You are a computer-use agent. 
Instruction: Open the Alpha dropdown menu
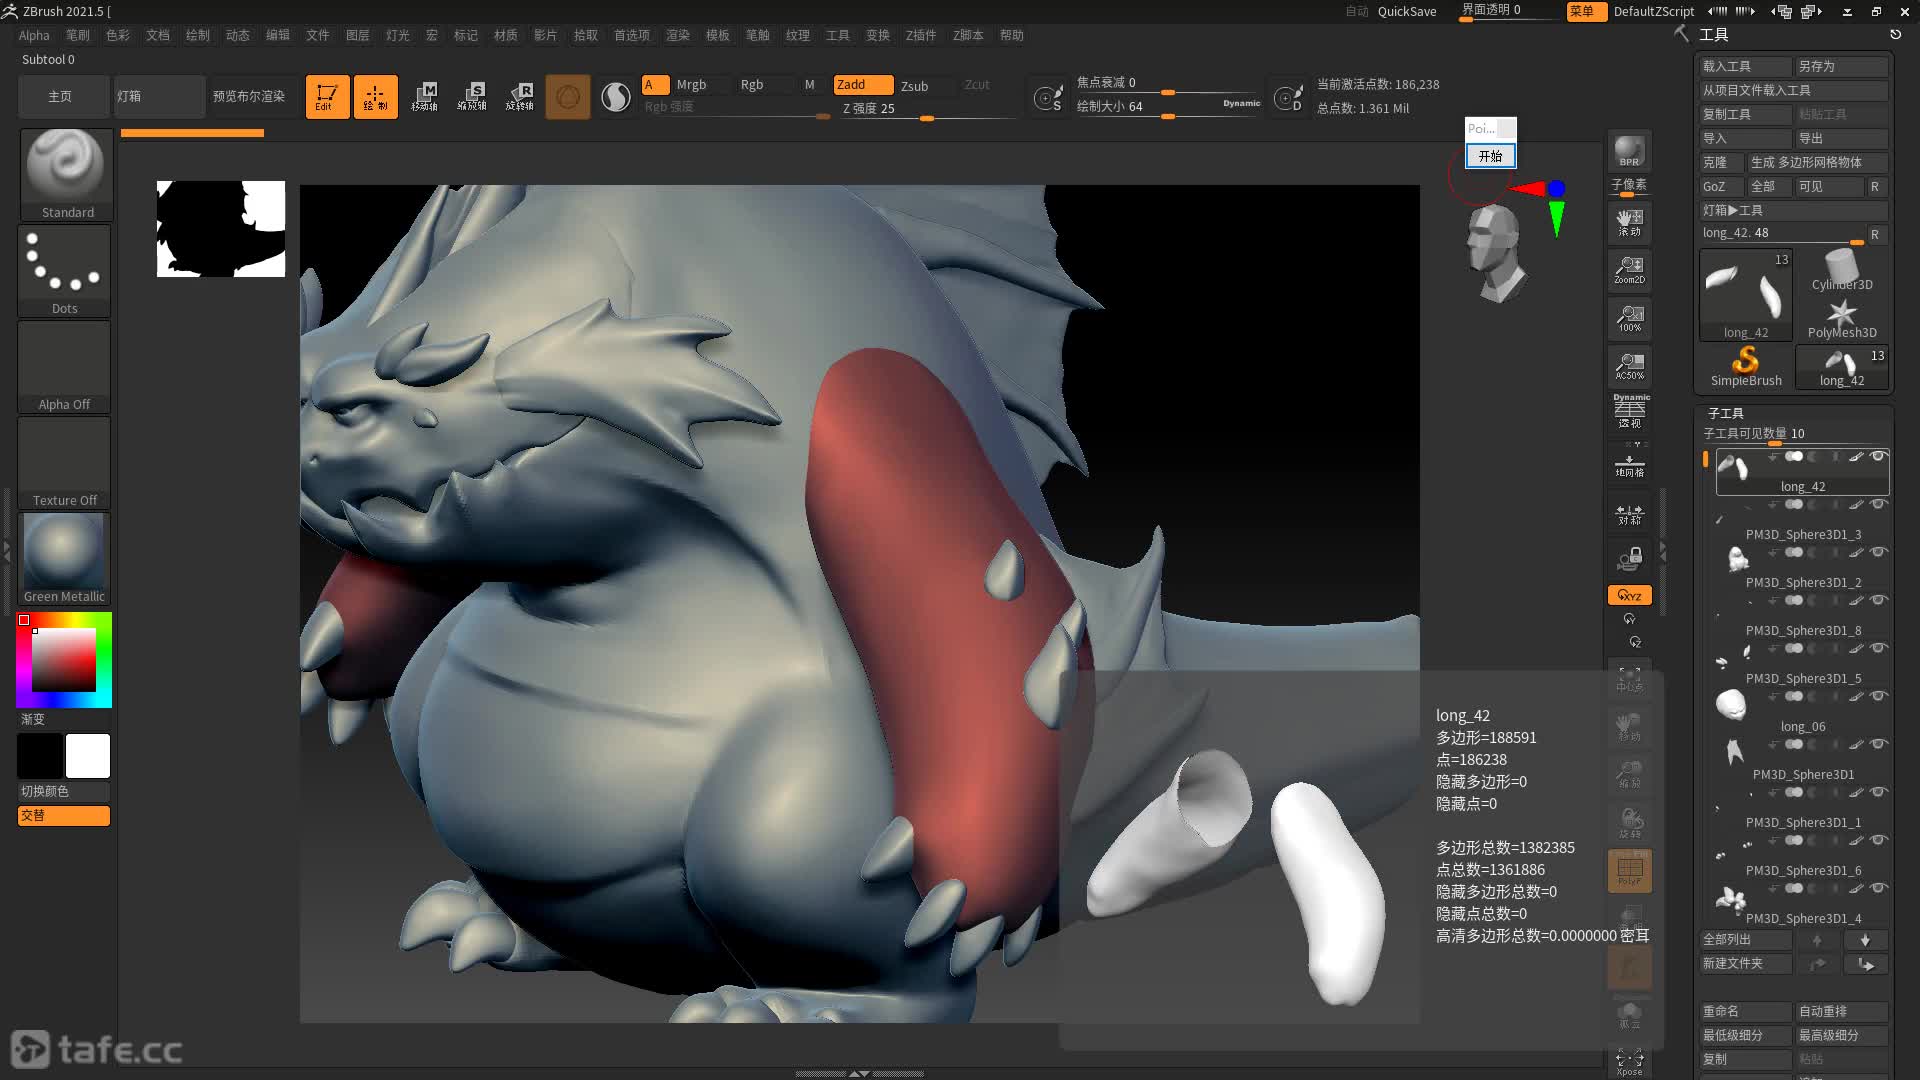[34, 36]
